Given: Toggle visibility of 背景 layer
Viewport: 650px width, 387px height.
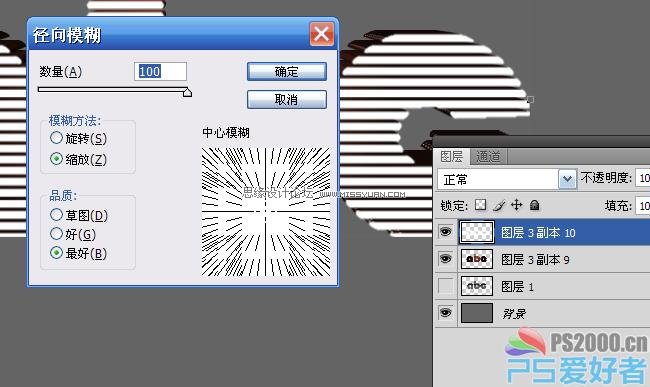Looking at the screenshot, I should pos(446,312).
